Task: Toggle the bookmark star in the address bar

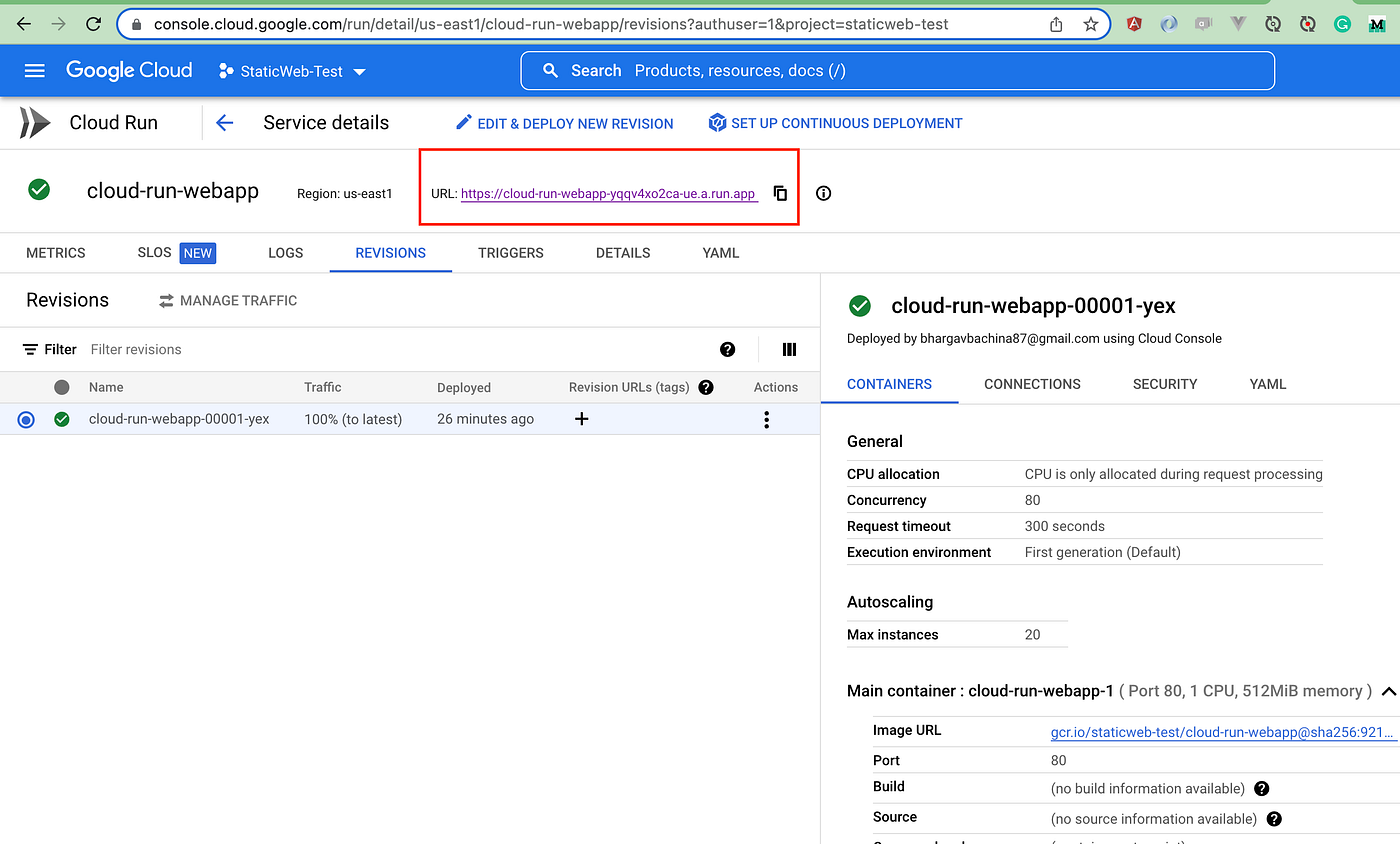Action: [x=1090, y=23]
